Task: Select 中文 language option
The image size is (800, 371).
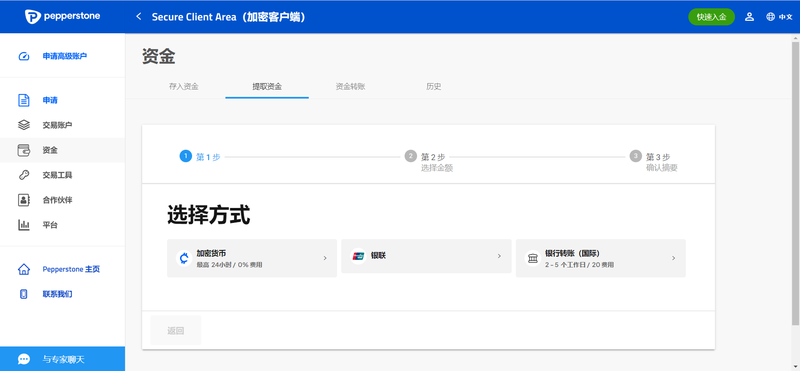Action: [785, 17]
